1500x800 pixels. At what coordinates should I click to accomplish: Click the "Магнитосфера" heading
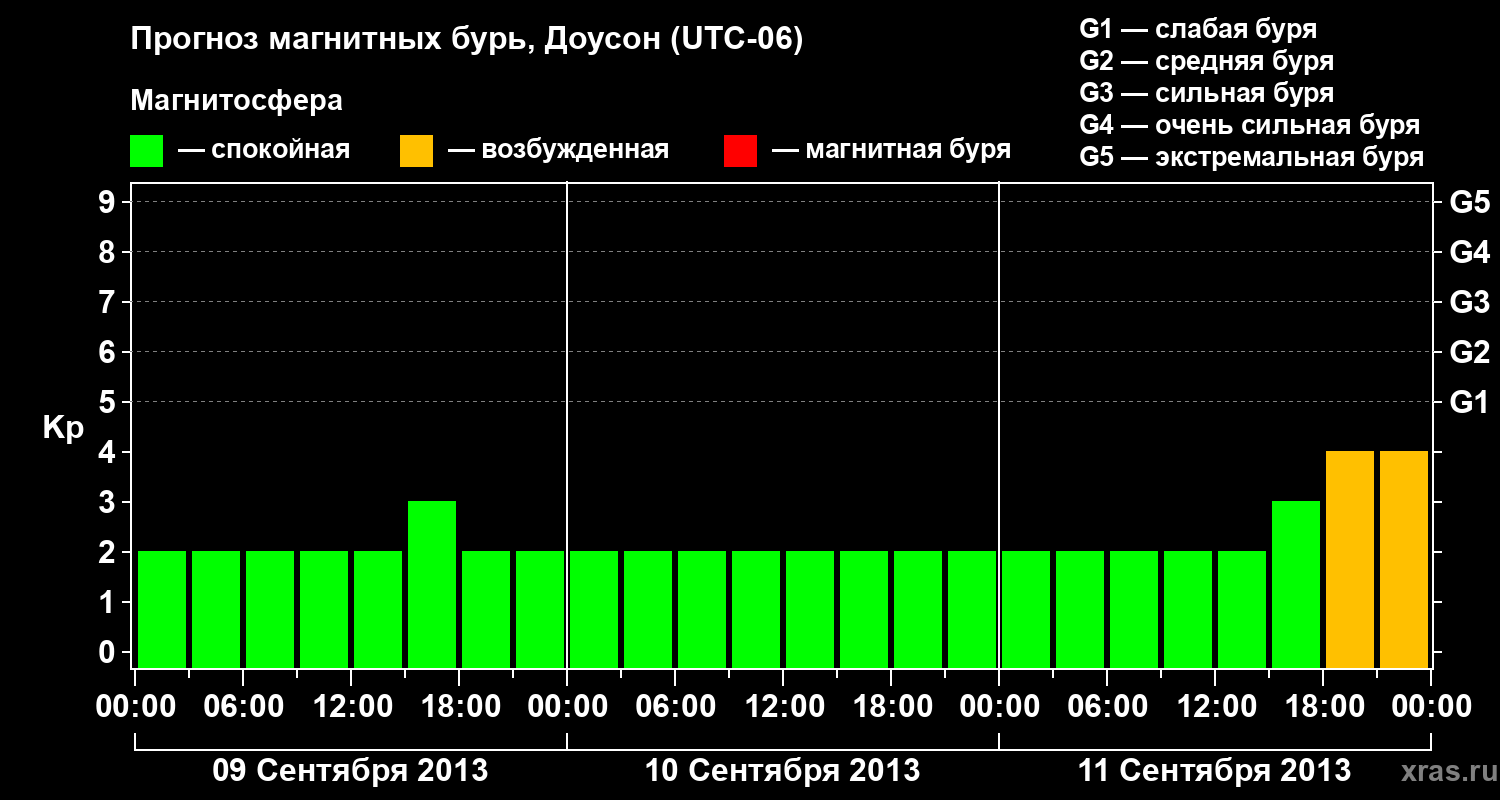pyautogui.click(x=237, y=101)
